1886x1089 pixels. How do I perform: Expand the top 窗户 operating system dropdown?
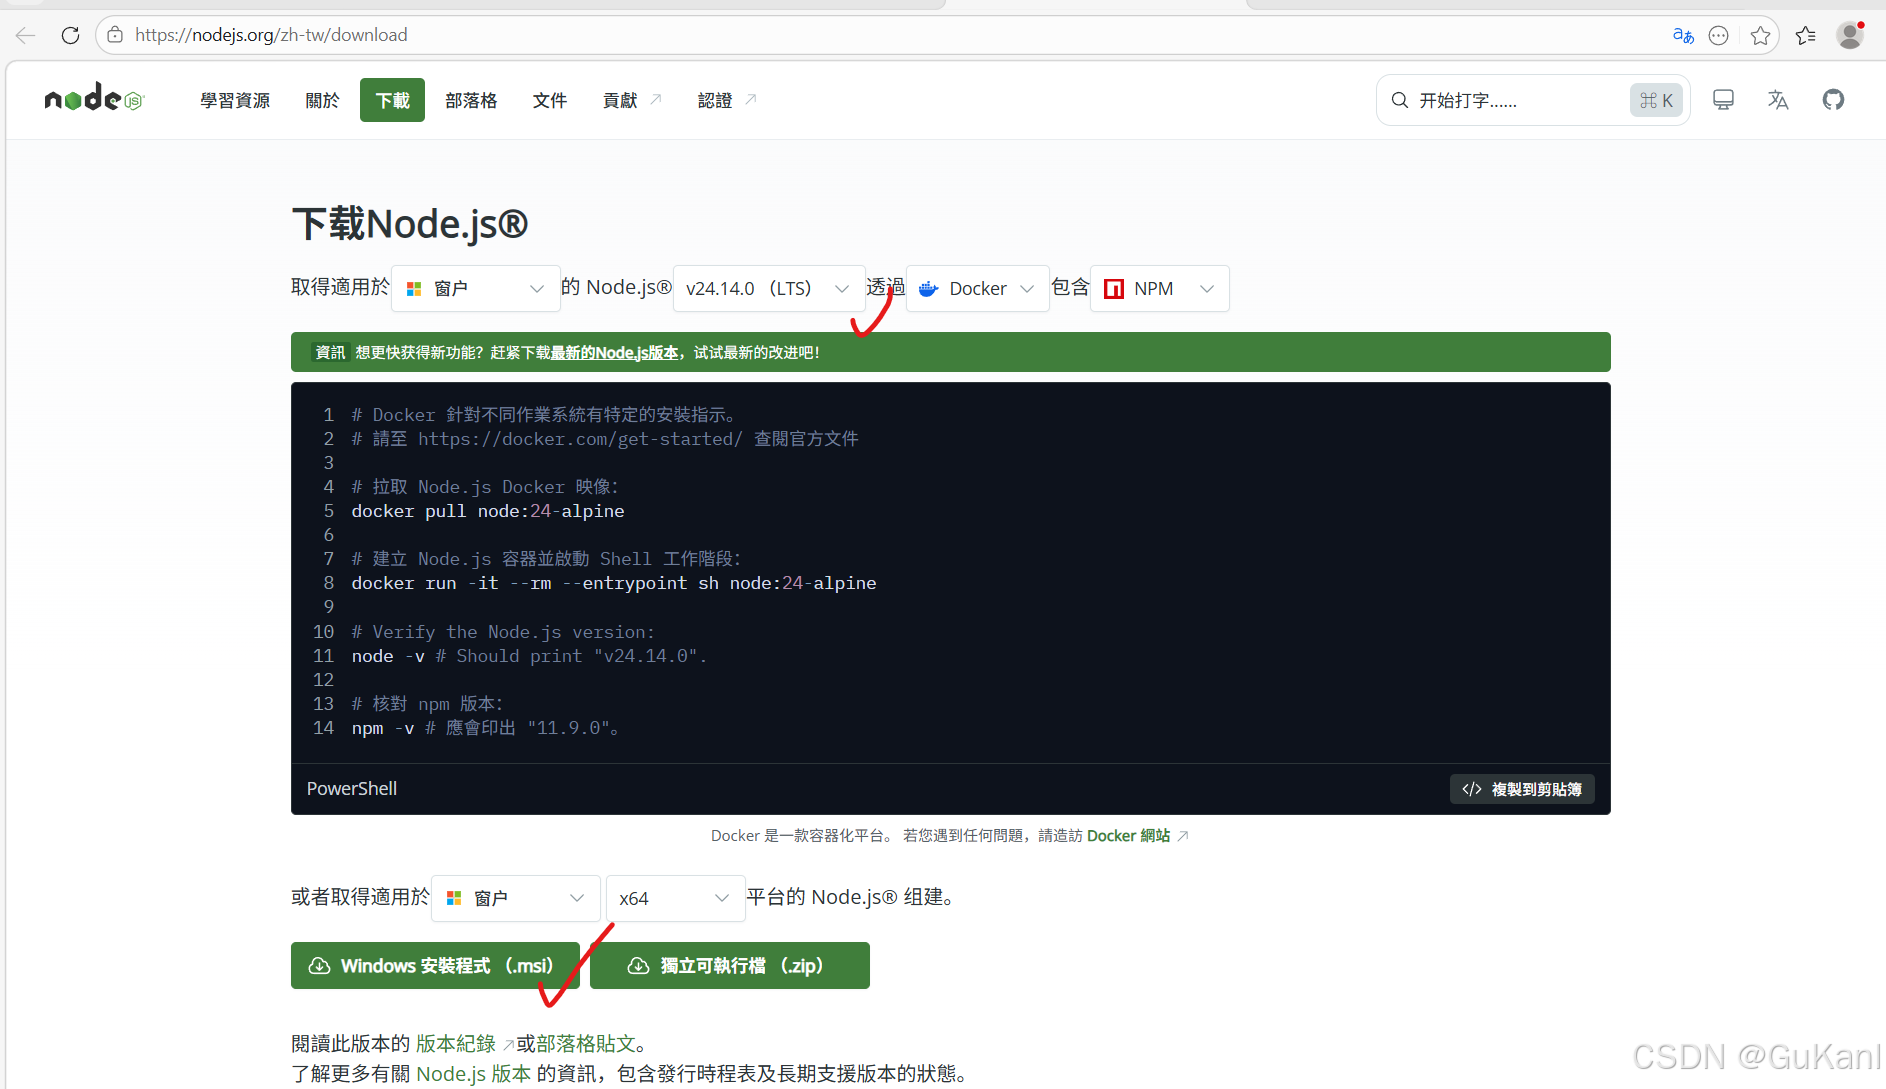pyautogui.click(x=475, y=289)
